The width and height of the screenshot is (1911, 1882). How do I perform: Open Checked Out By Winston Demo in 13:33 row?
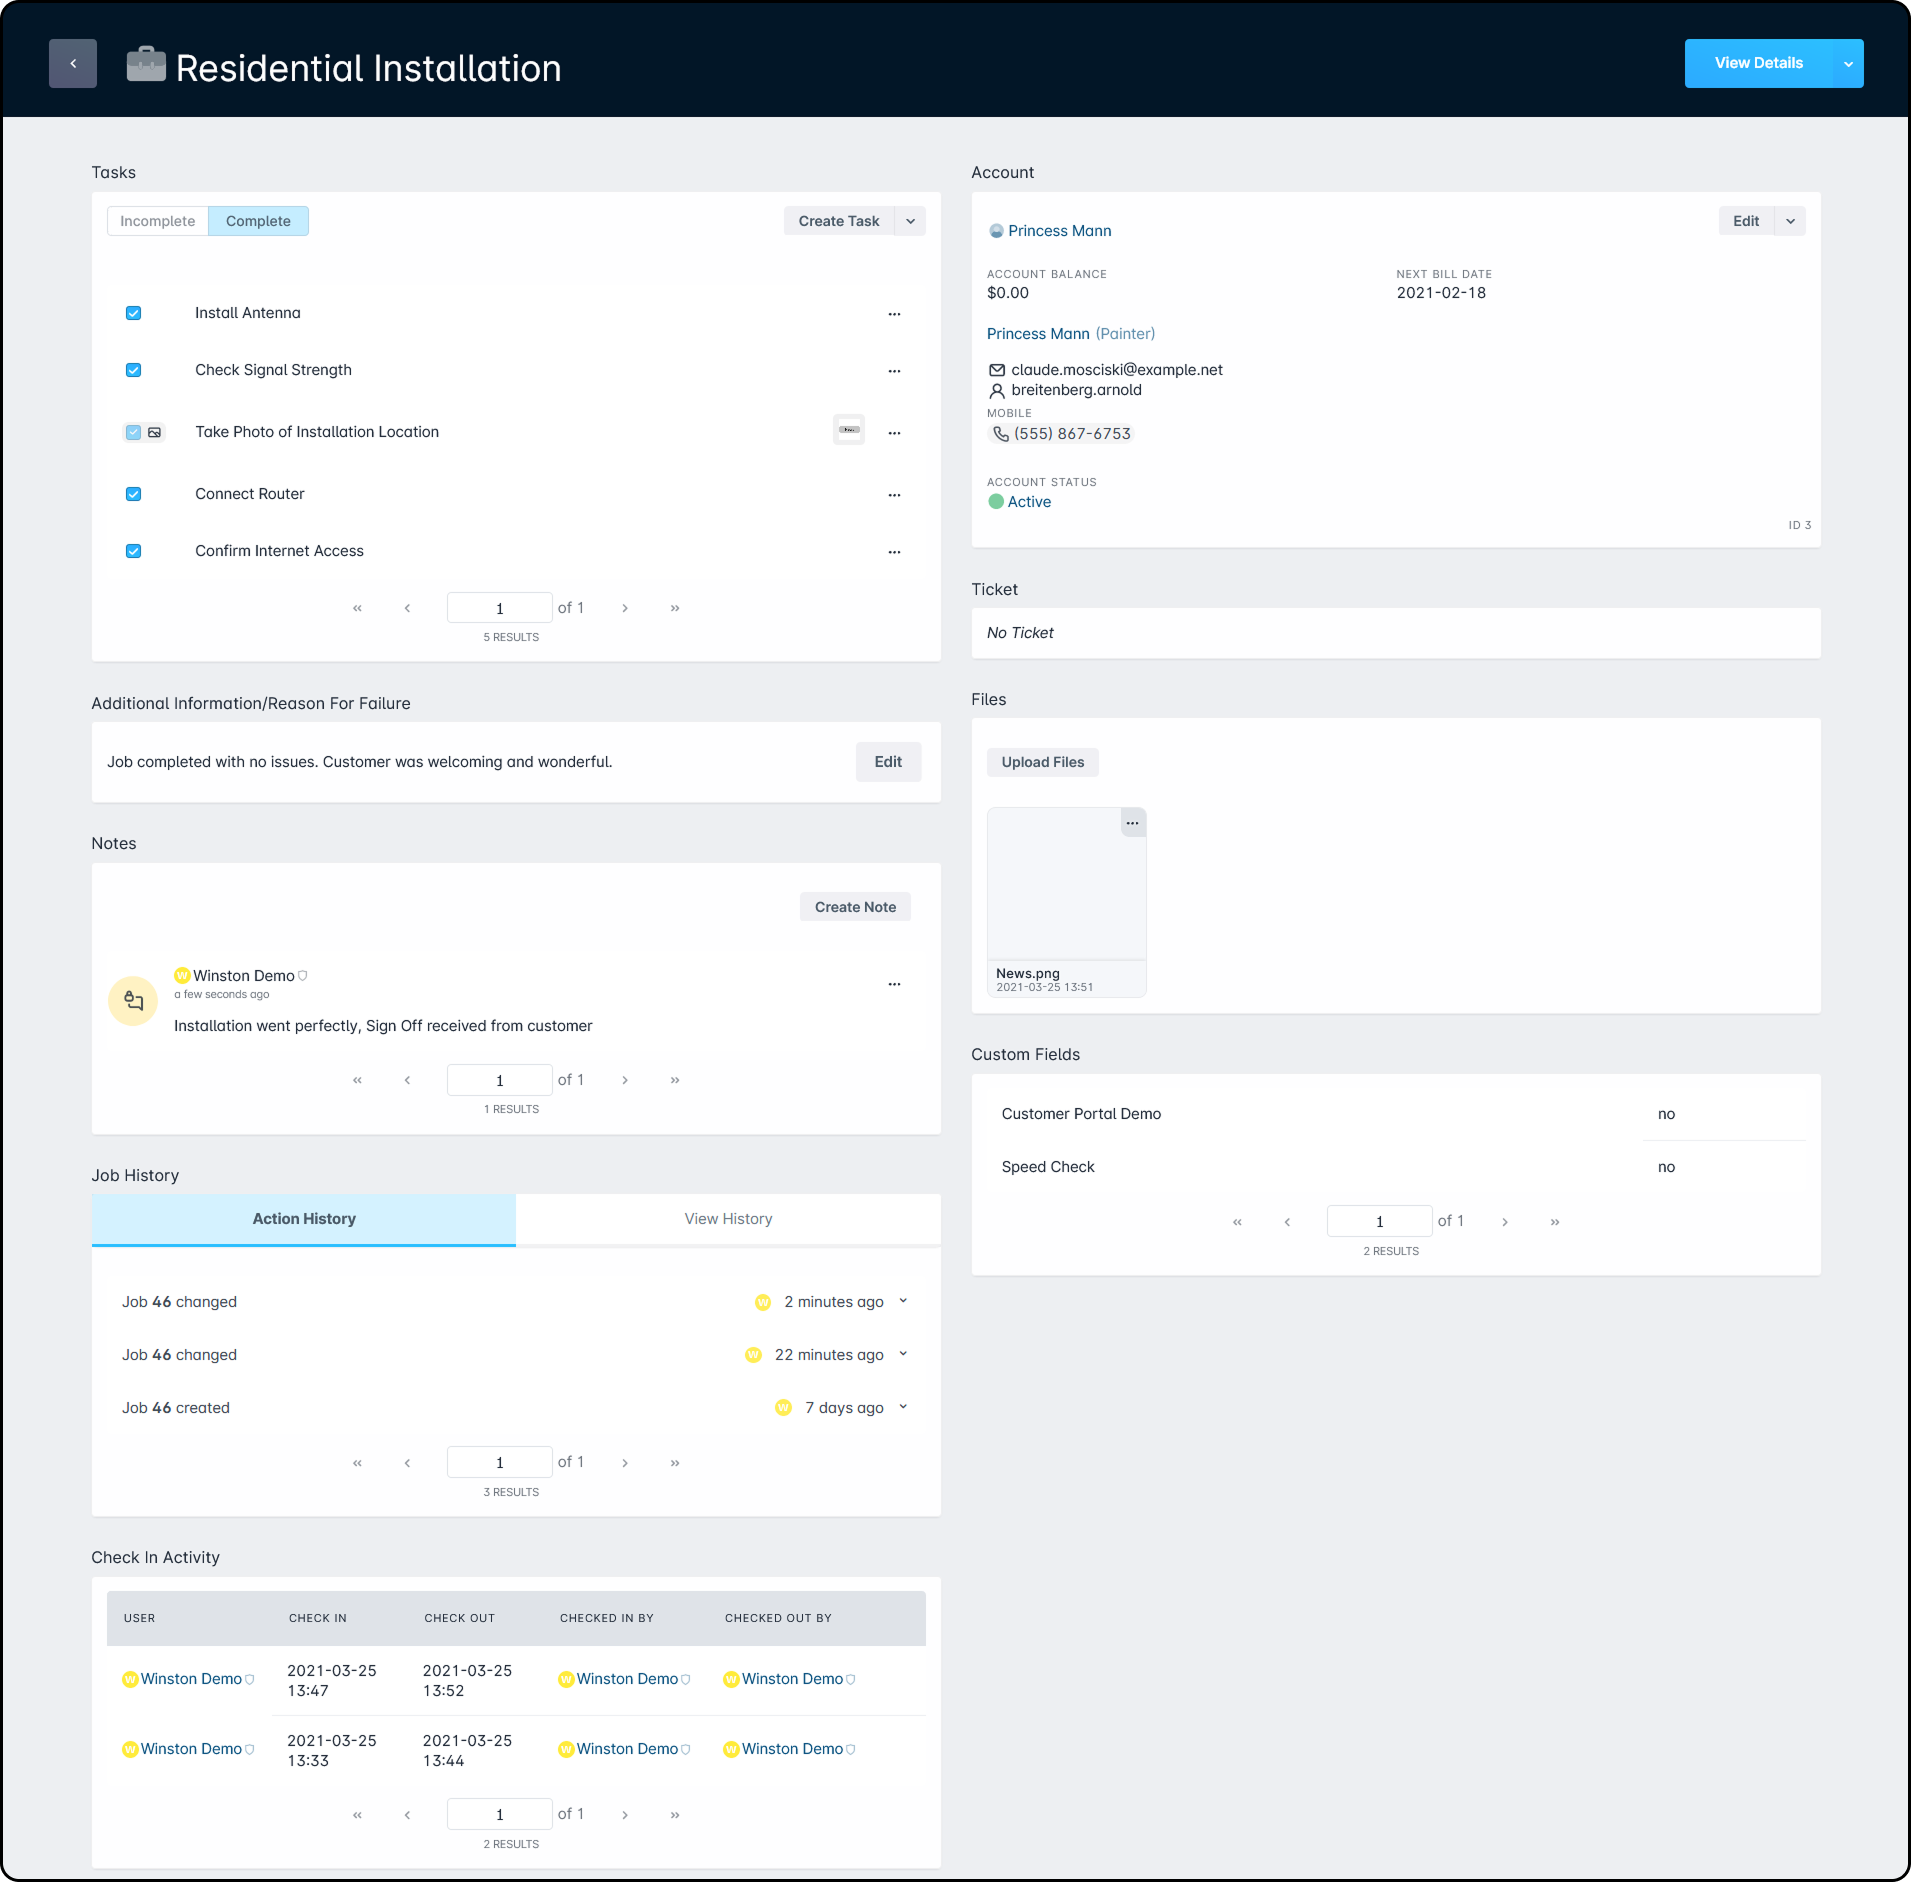pos(792,1749)
